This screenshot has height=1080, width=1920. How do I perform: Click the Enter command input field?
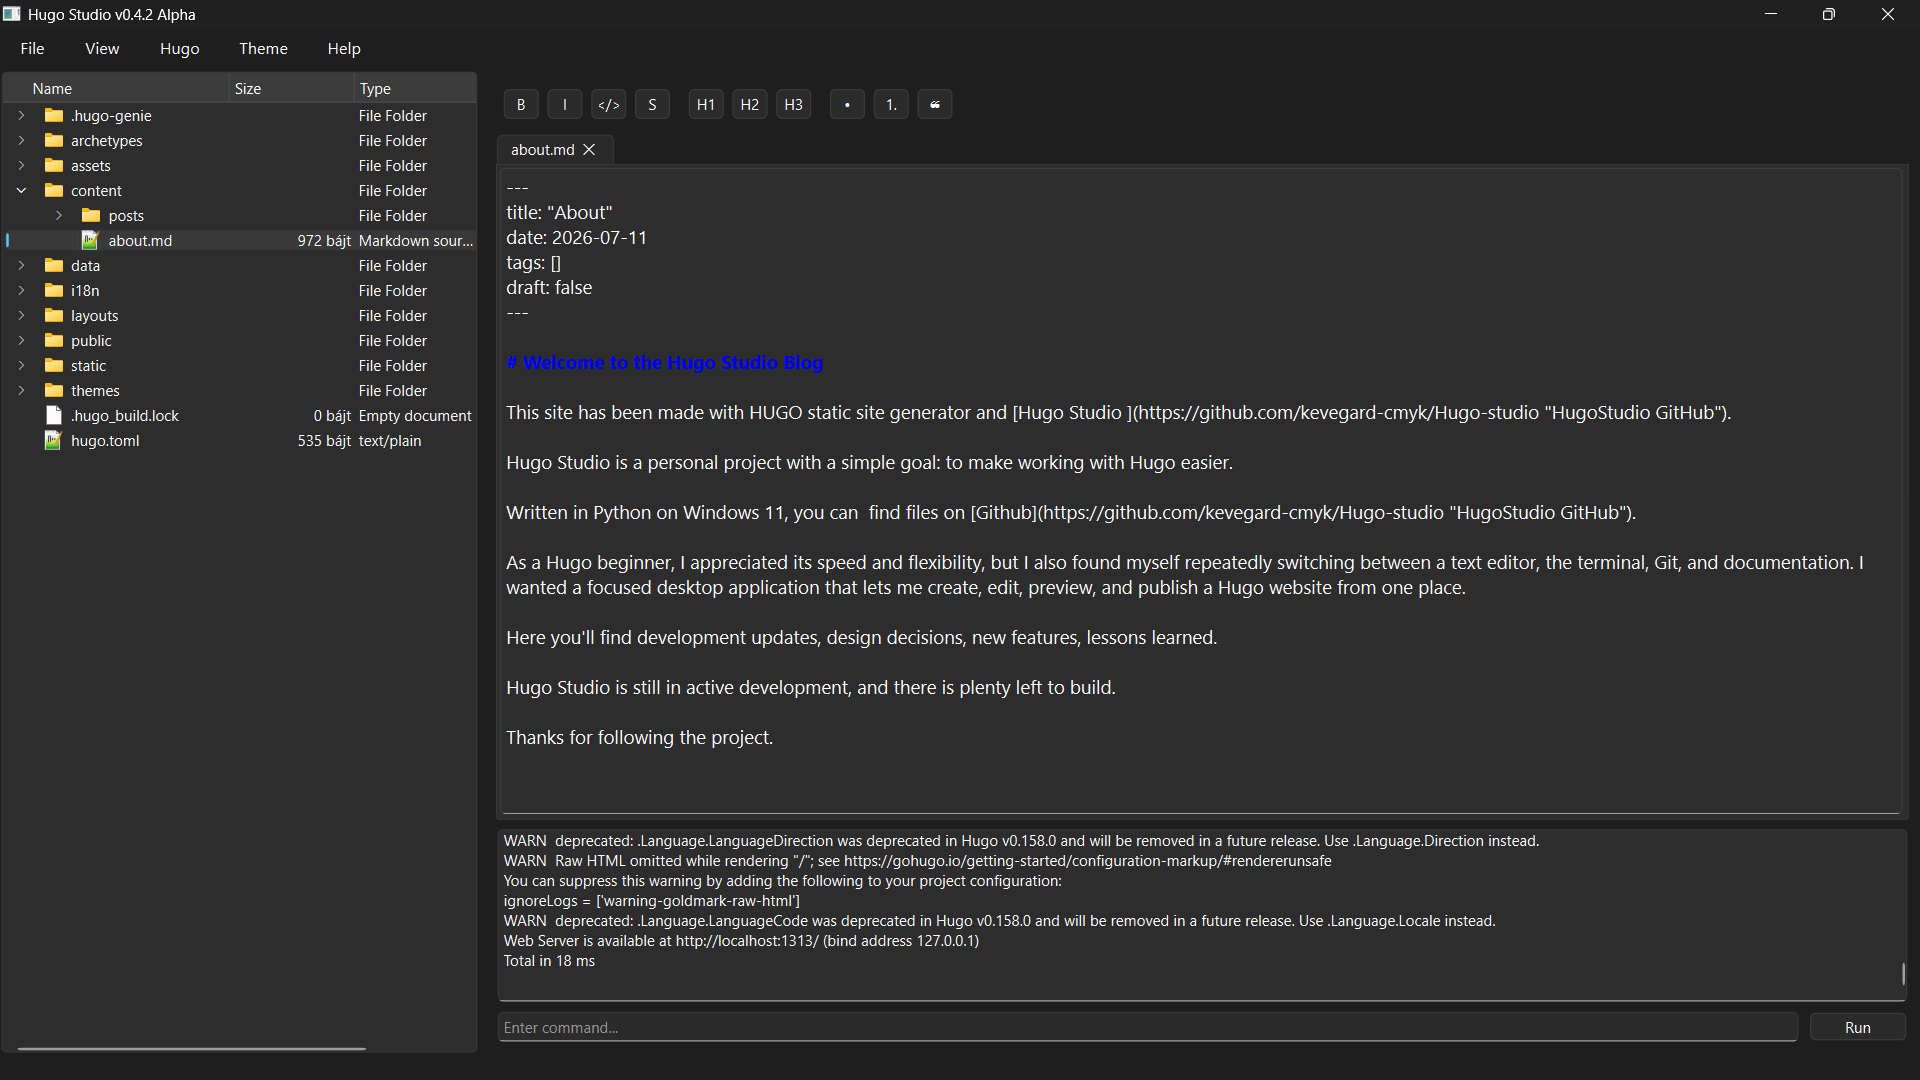point(1147,1027)
